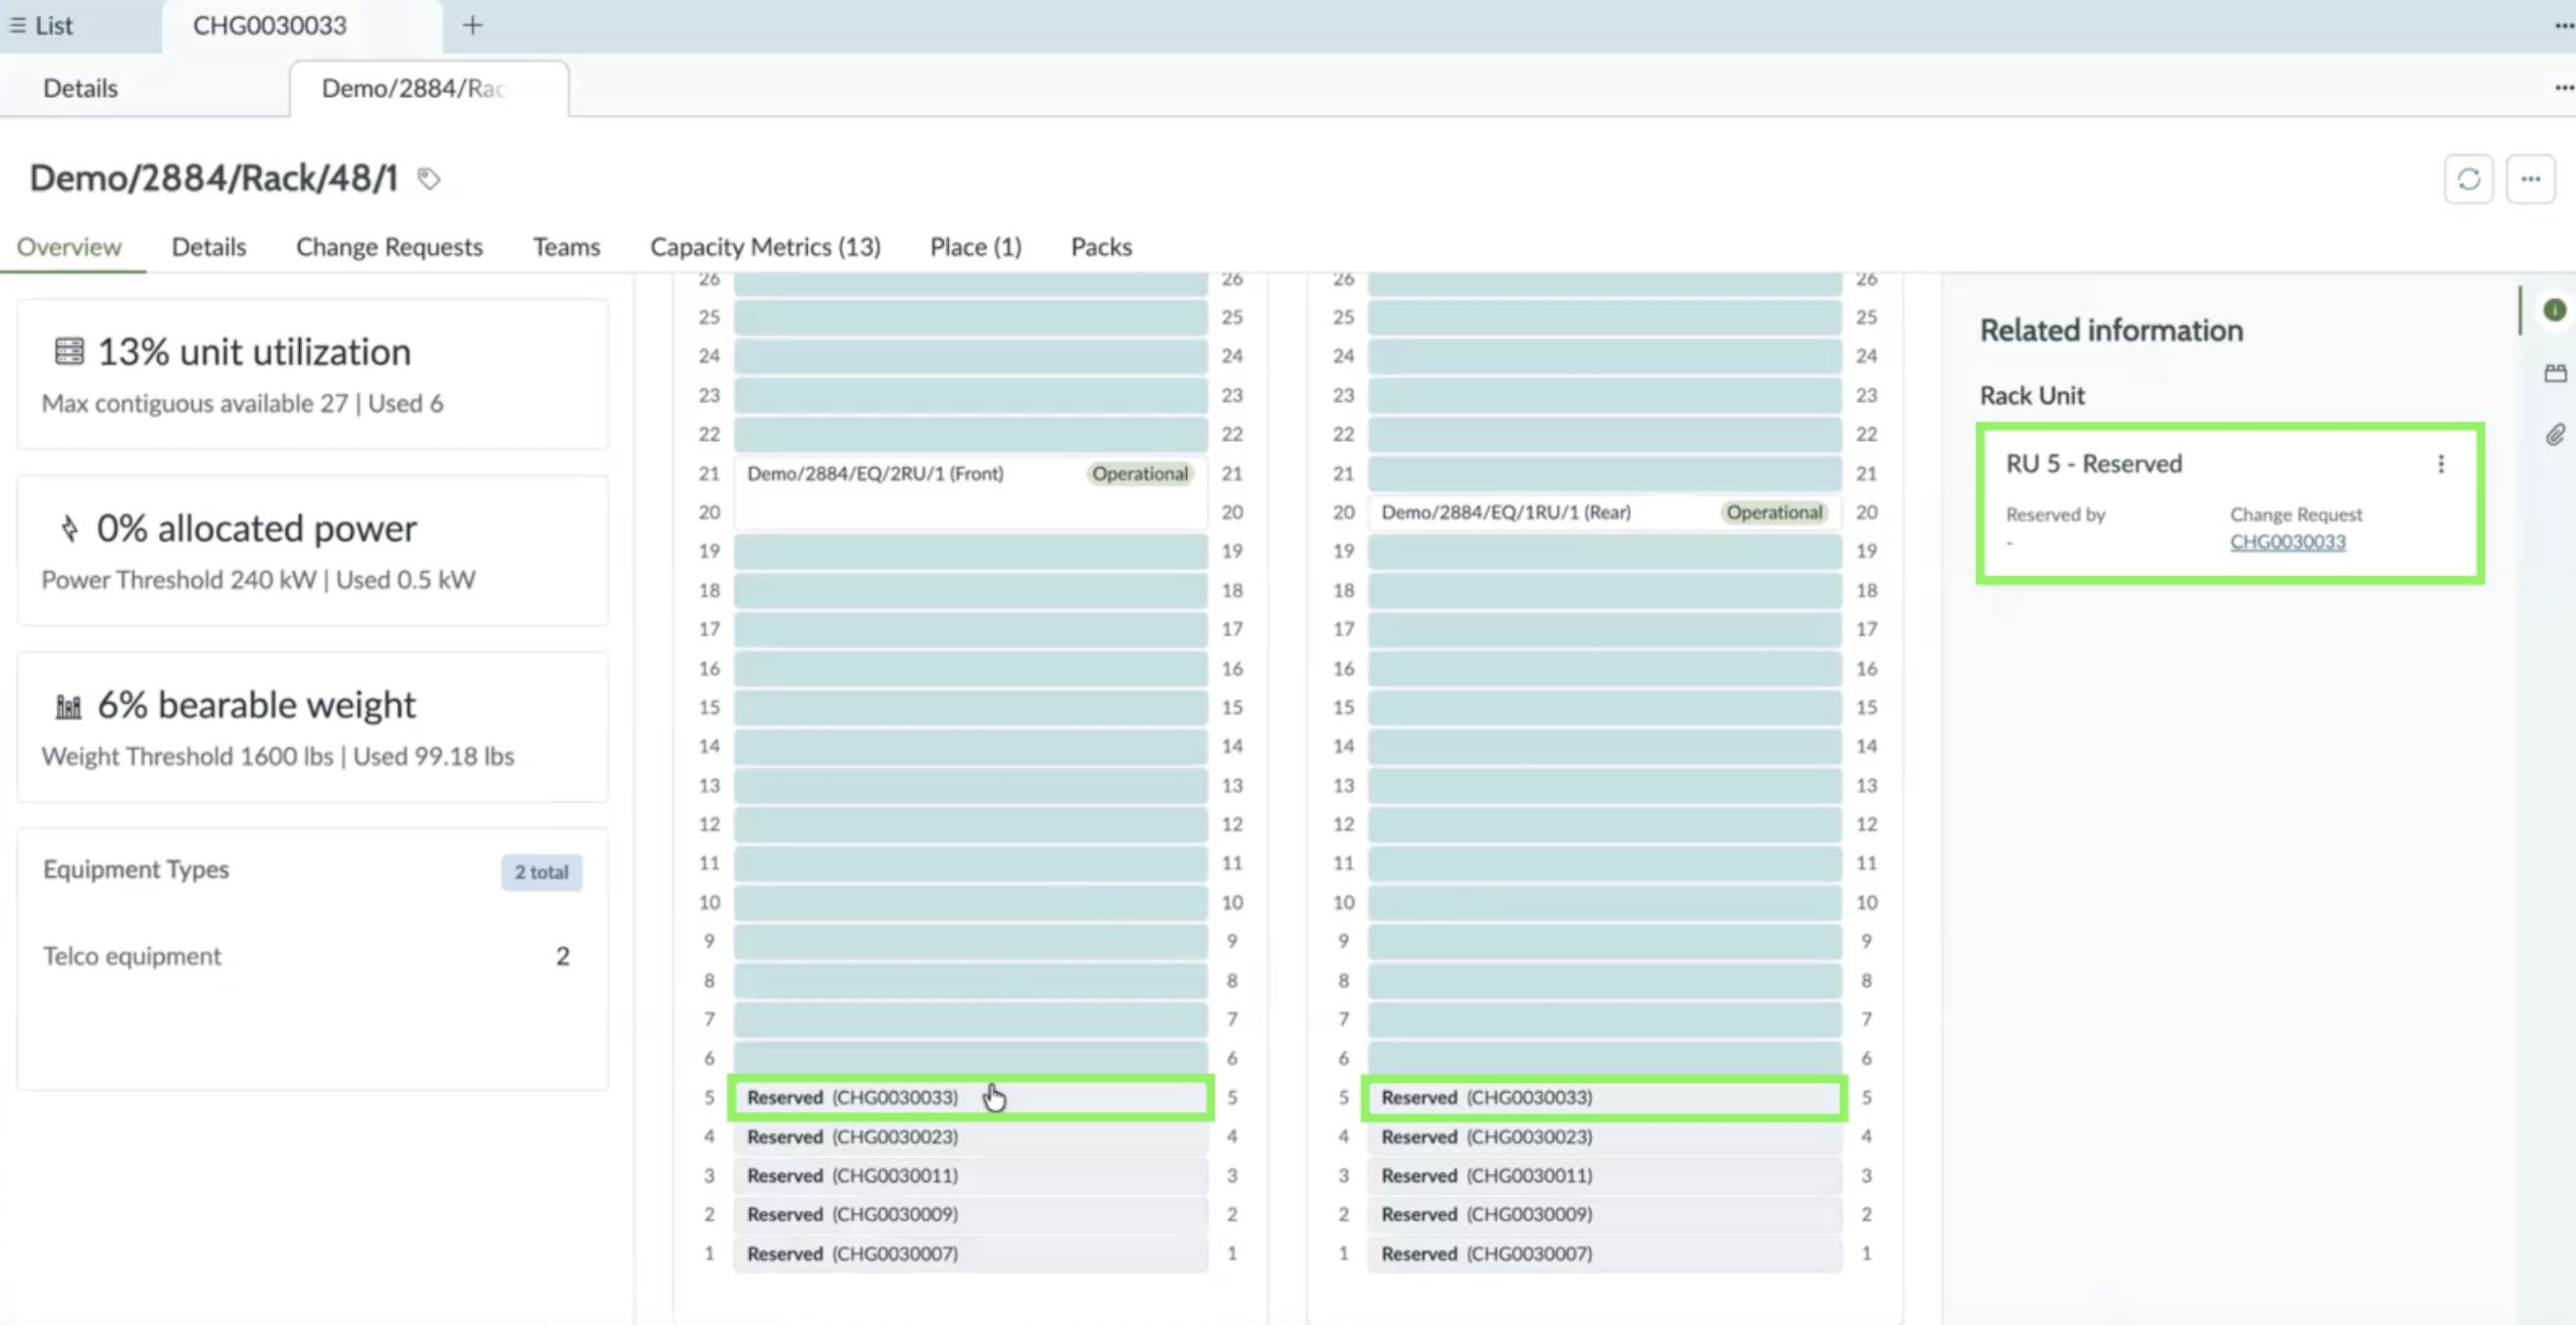
Task: Select Demo/2884/EQ/2RU/1 (Front) equipment
Action: (970, 493)
